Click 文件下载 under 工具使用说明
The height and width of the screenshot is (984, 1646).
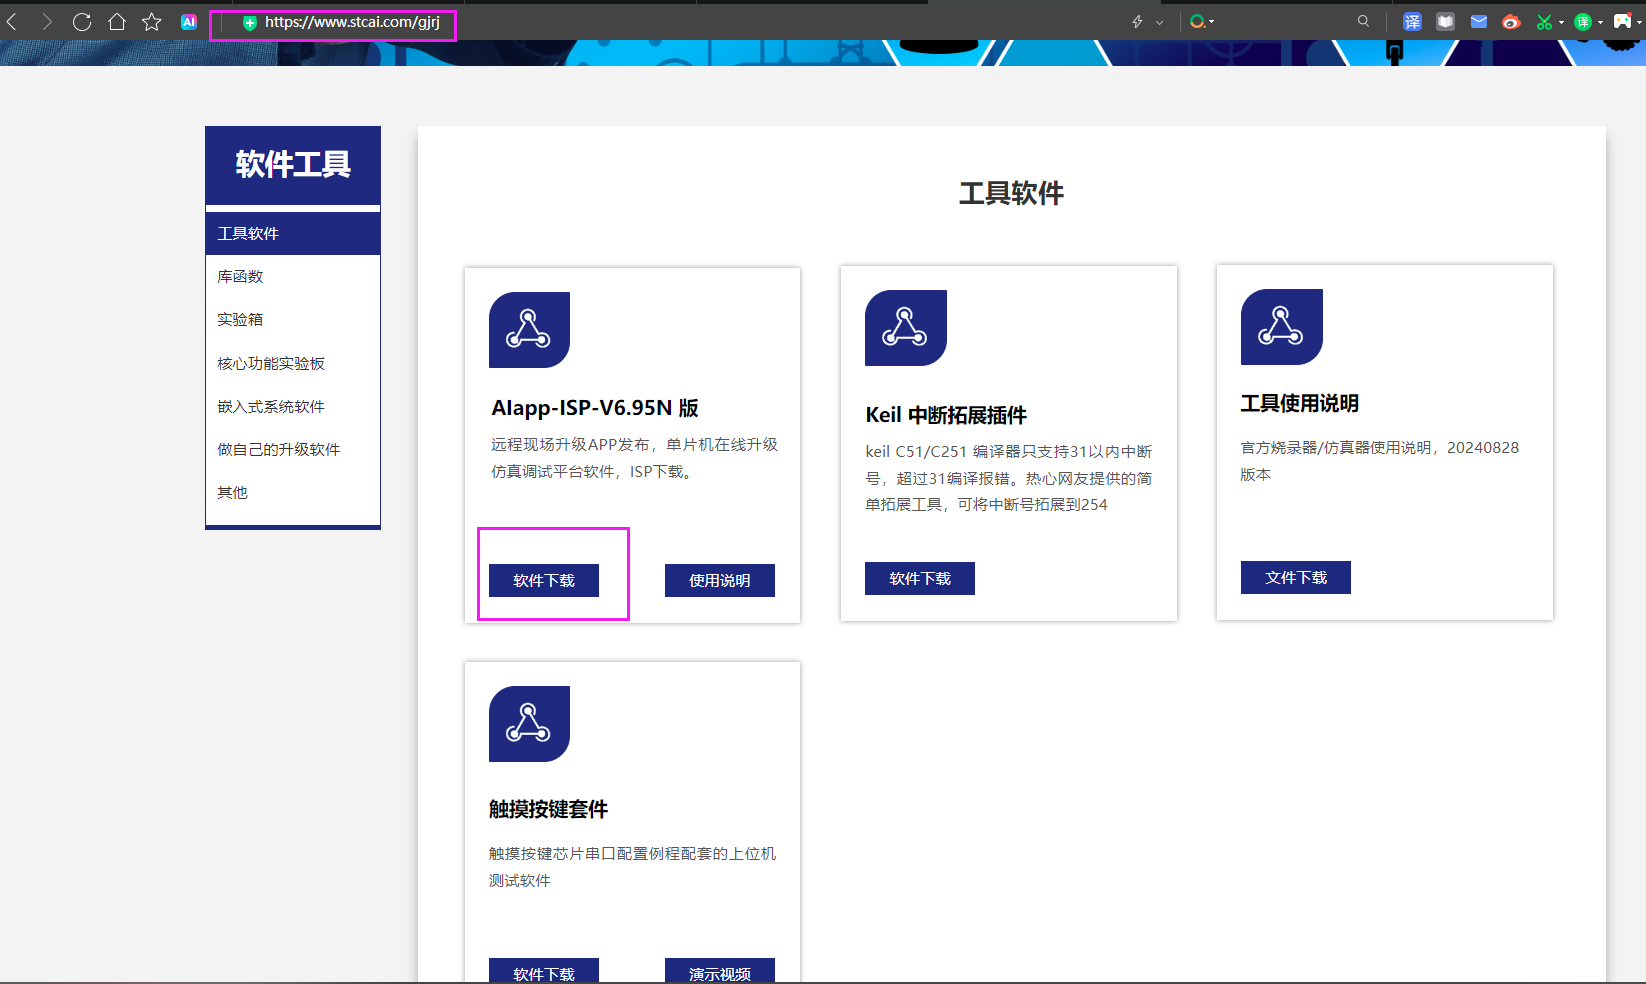click(x=1296, y=578)
